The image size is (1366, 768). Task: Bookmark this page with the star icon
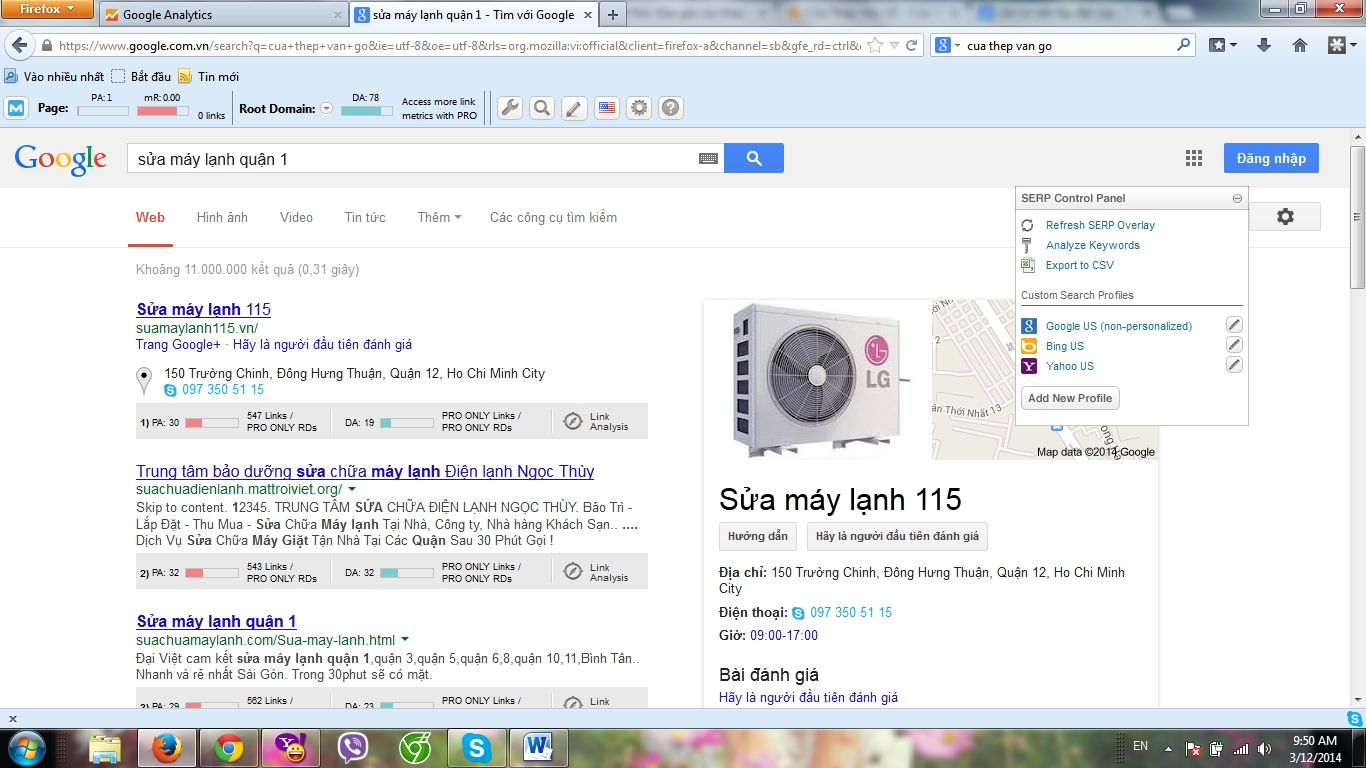coord(875,45)
